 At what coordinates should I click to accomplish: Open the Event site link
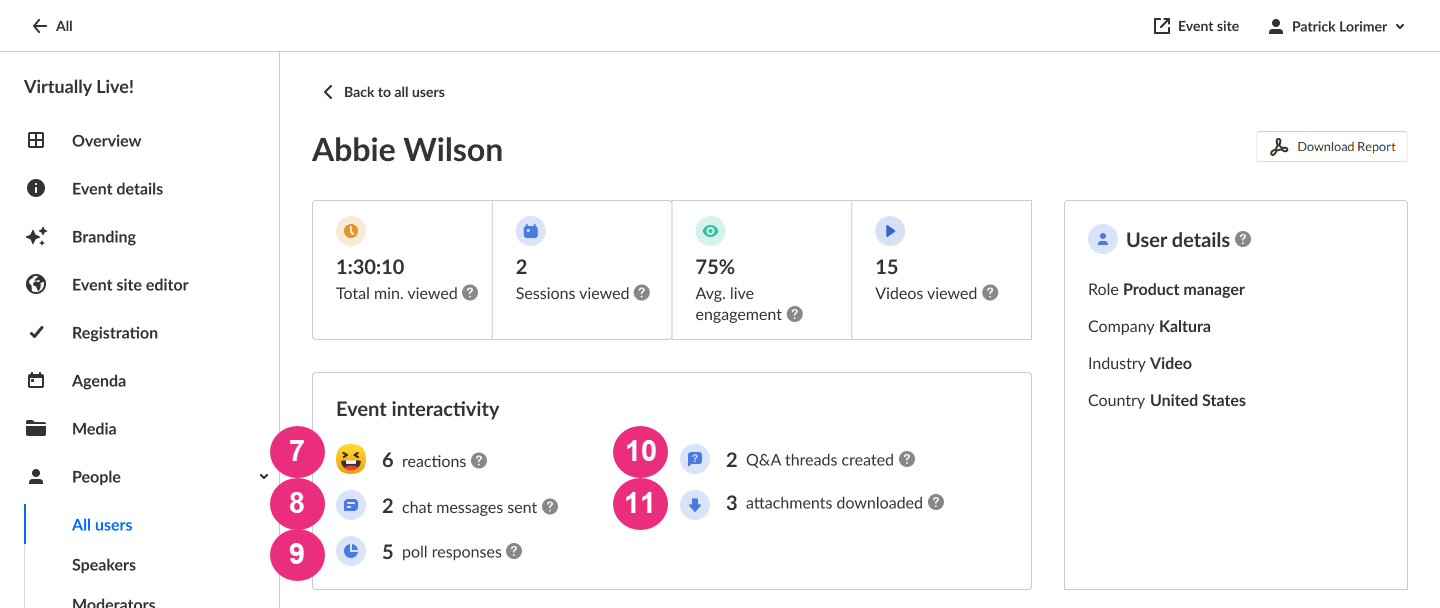1196,27
